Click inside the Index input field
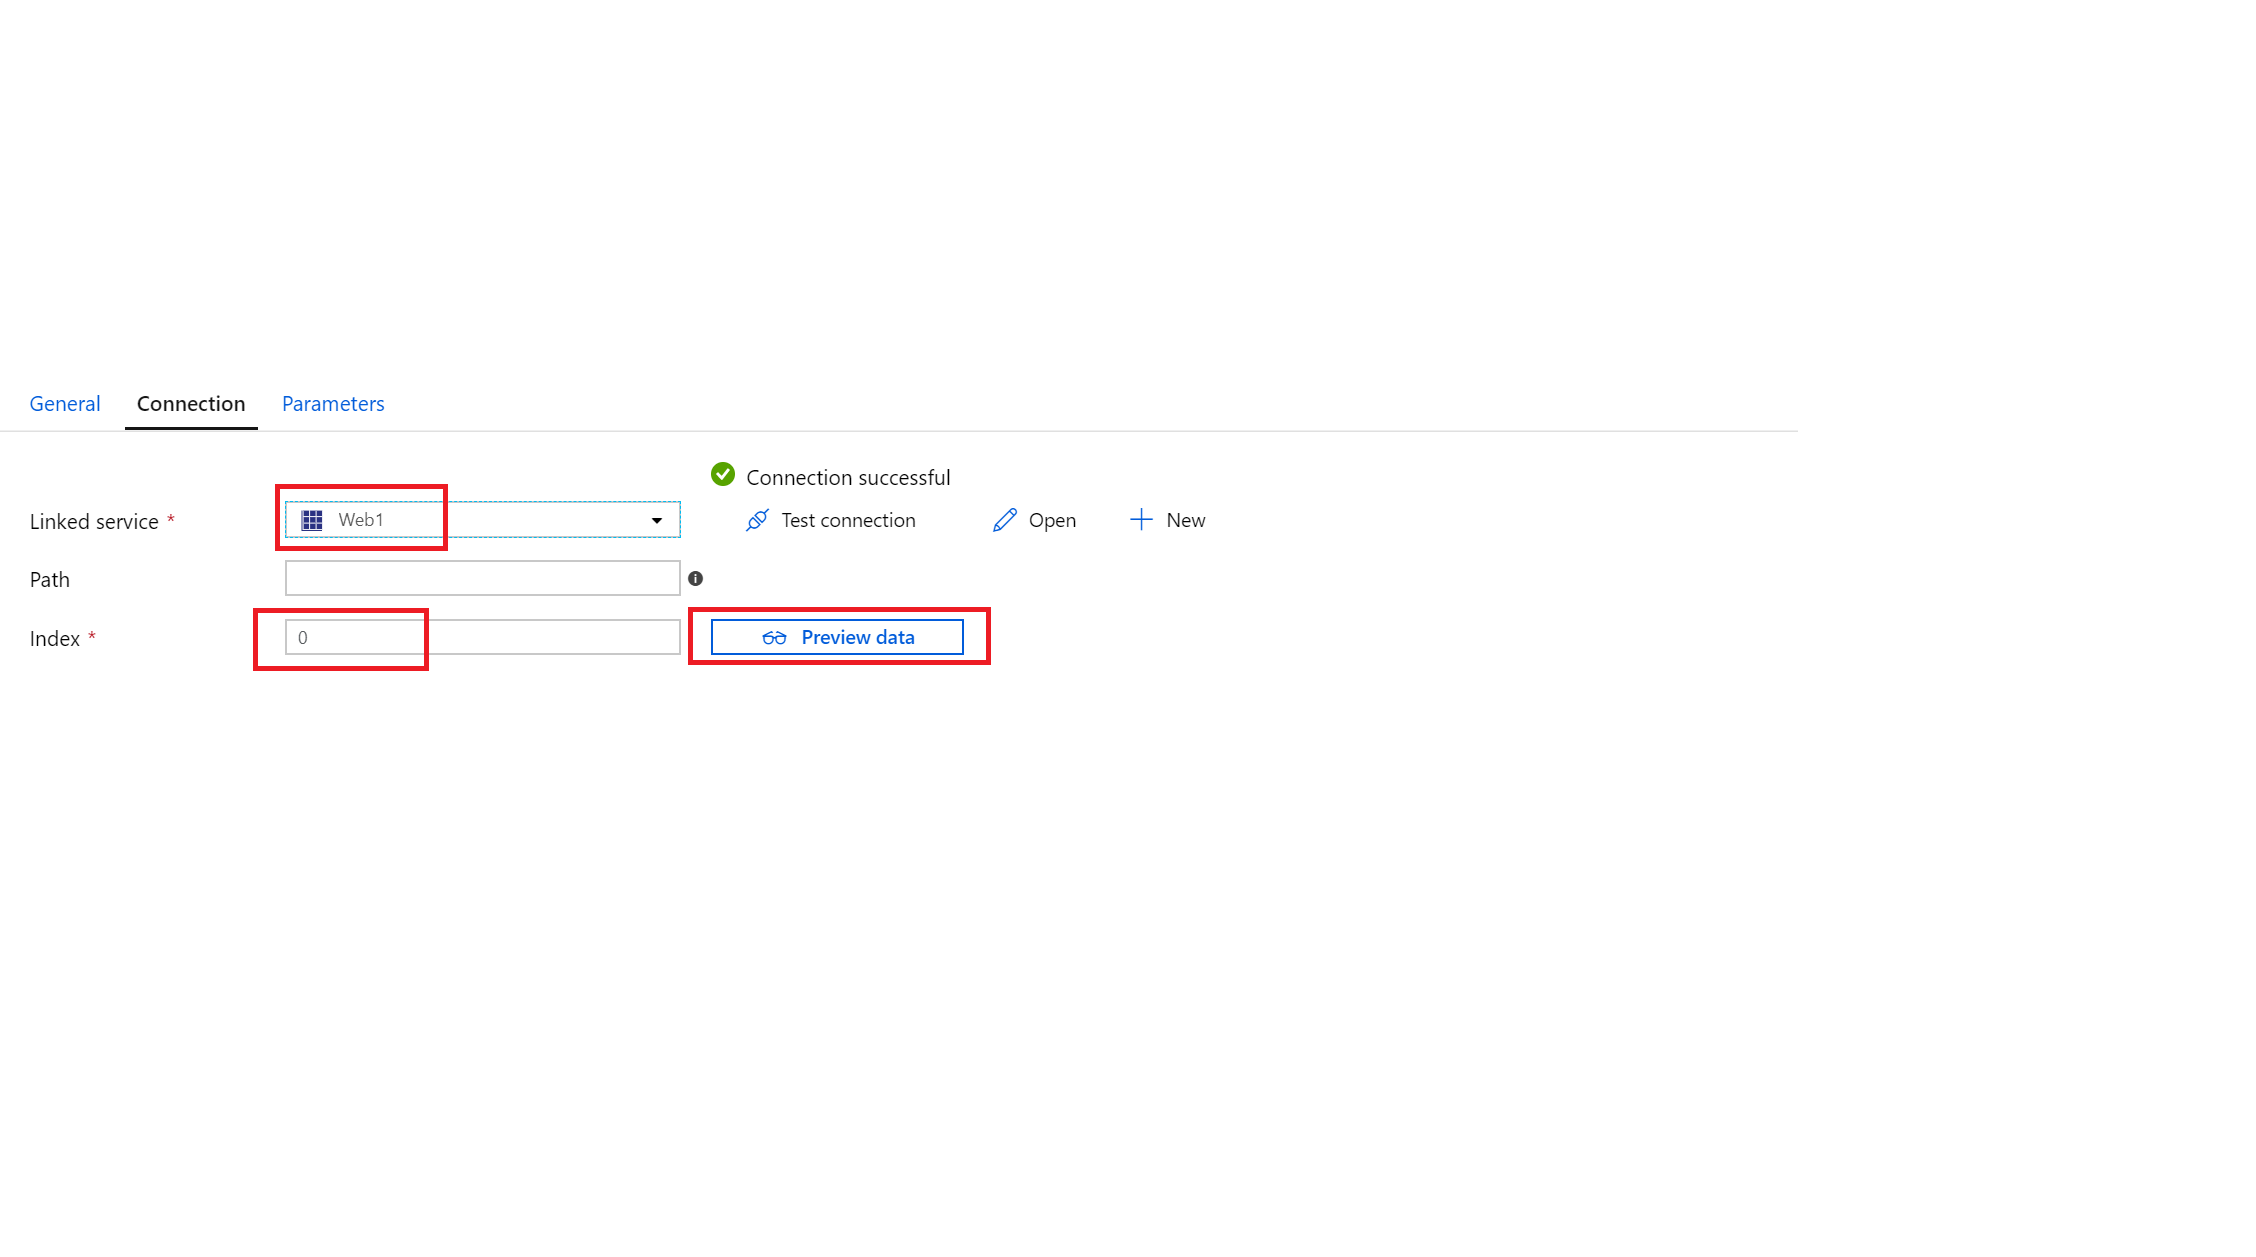Viewport: 2256px width, 1257px height. (482, 637)
